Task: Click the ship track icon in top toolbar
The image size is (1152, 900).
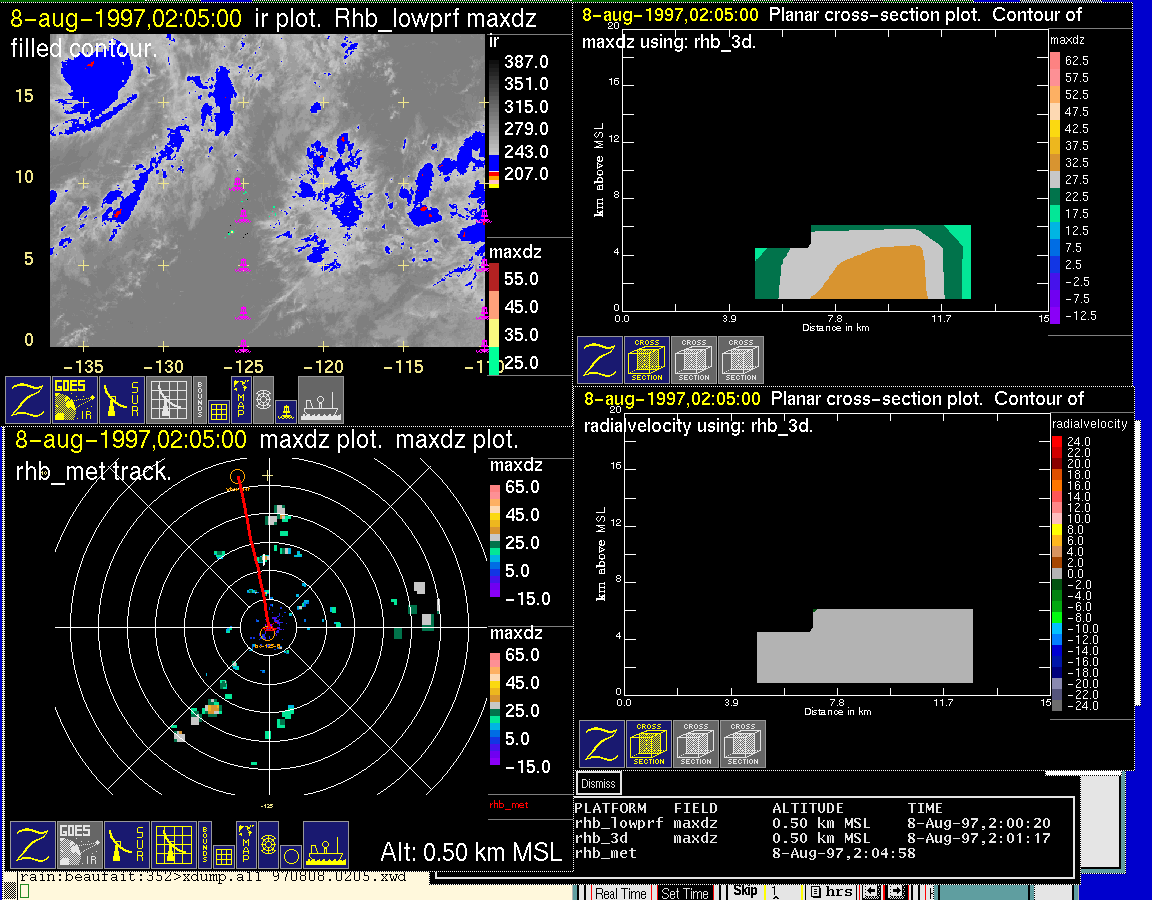Action: [x=320, y=399]
